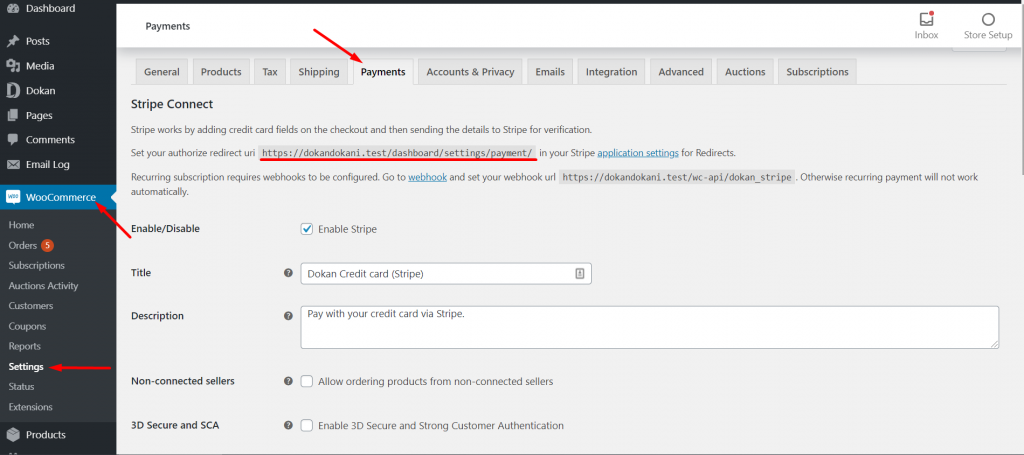This screenshot has height=455, width=1024.
Task: Open Accounts & Privacy tab
Action: (470, 72)
